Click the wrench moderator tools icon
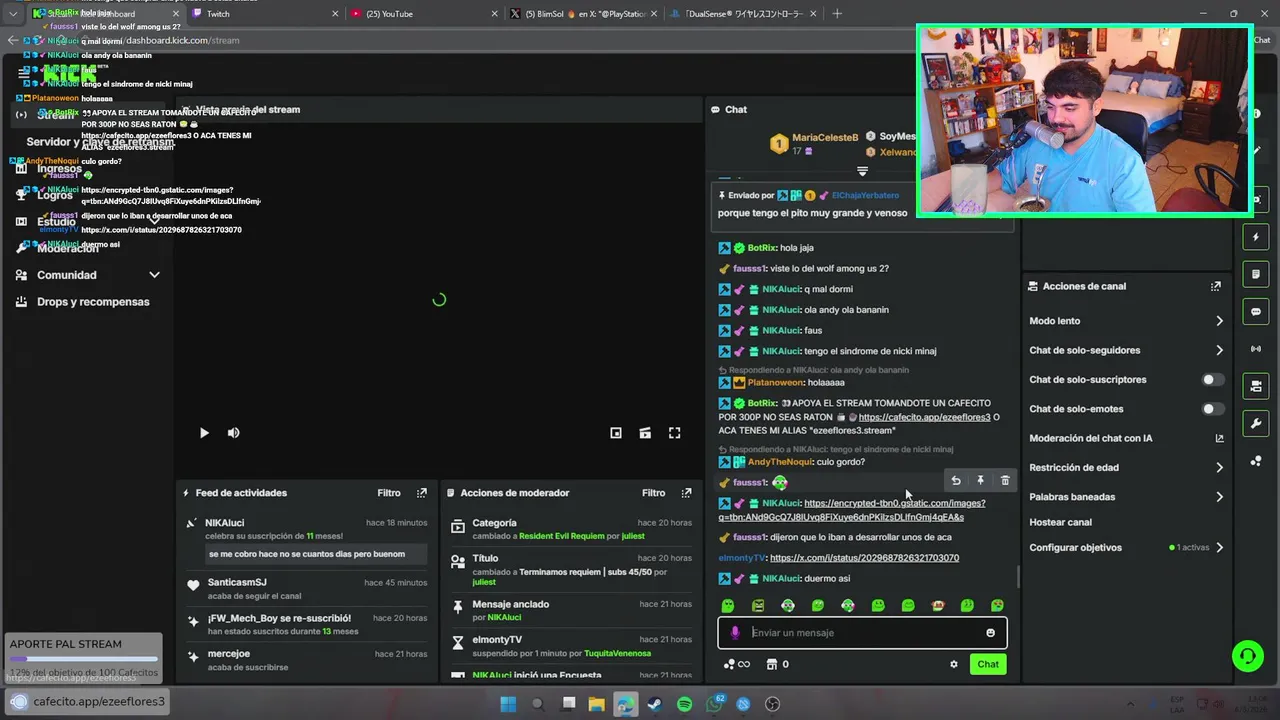1280x720 pixels. (x=1256, y=424)
